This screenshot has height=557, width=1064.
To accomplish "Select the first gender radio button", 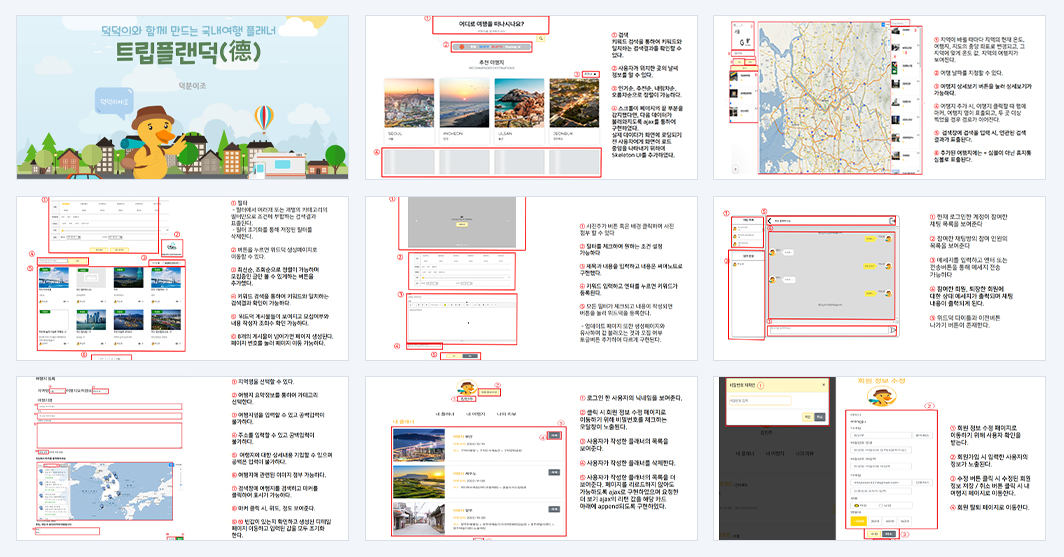I will pyautogui.click(x=858, y=505).
